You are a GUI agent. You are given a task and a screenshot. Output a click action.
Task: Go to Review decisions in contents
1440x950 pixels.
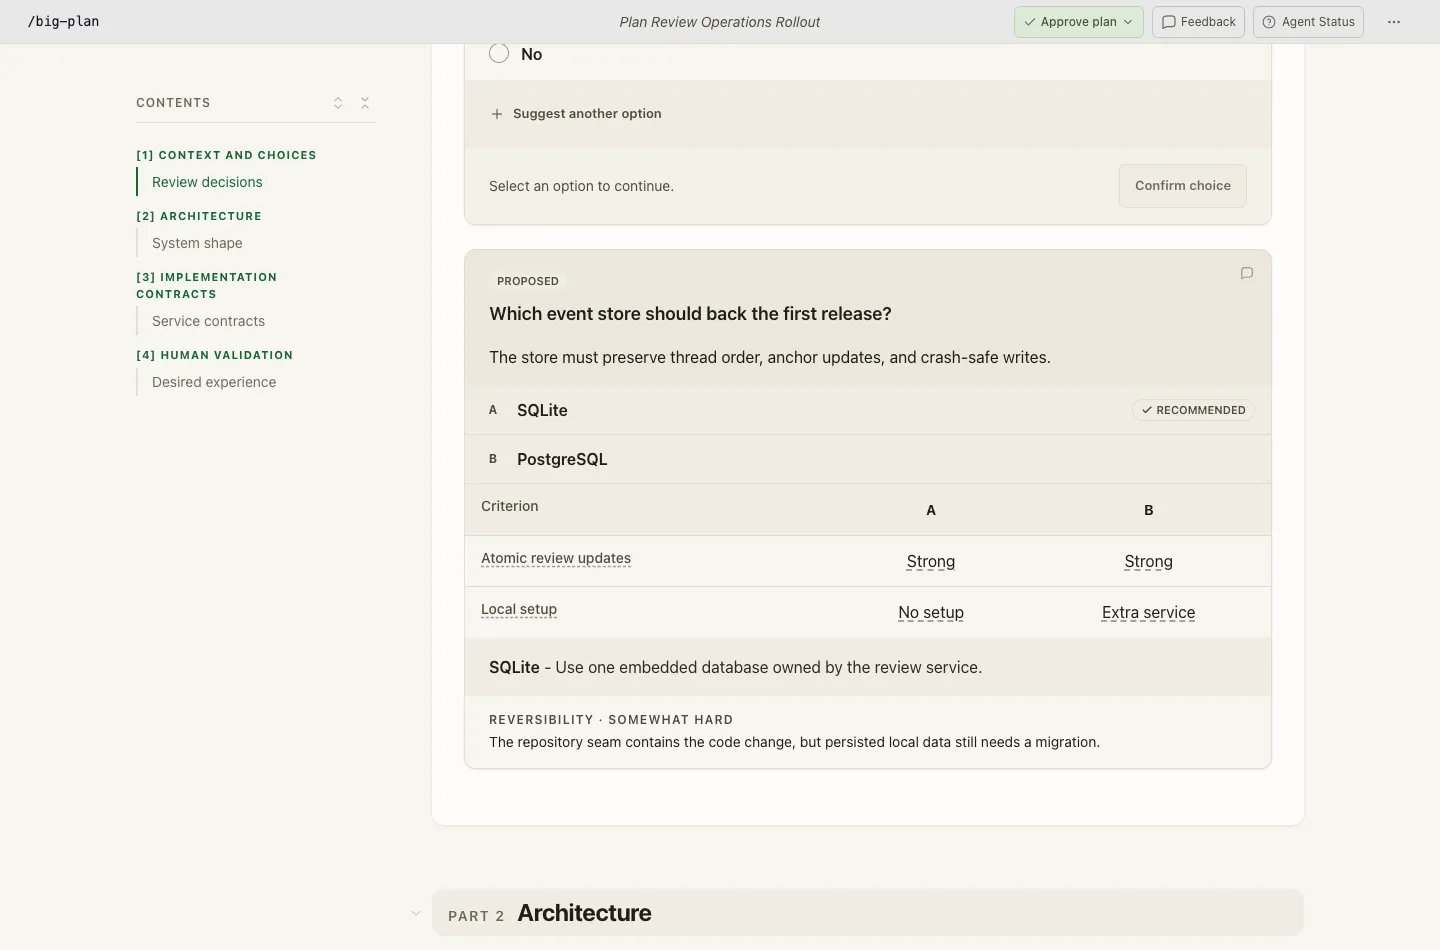pyautogui.click(x=207, y=182)
